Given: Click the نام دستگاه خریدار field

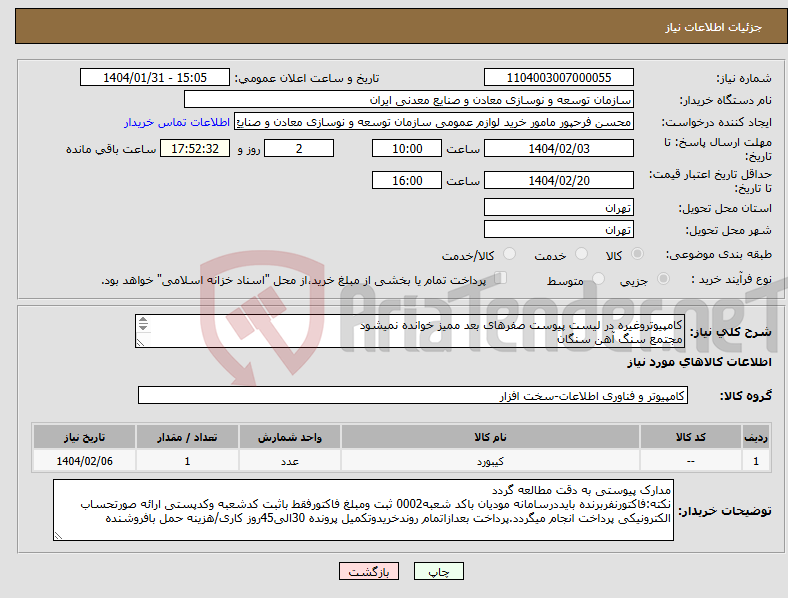Looking at the screenshot, I should (409, 99).
